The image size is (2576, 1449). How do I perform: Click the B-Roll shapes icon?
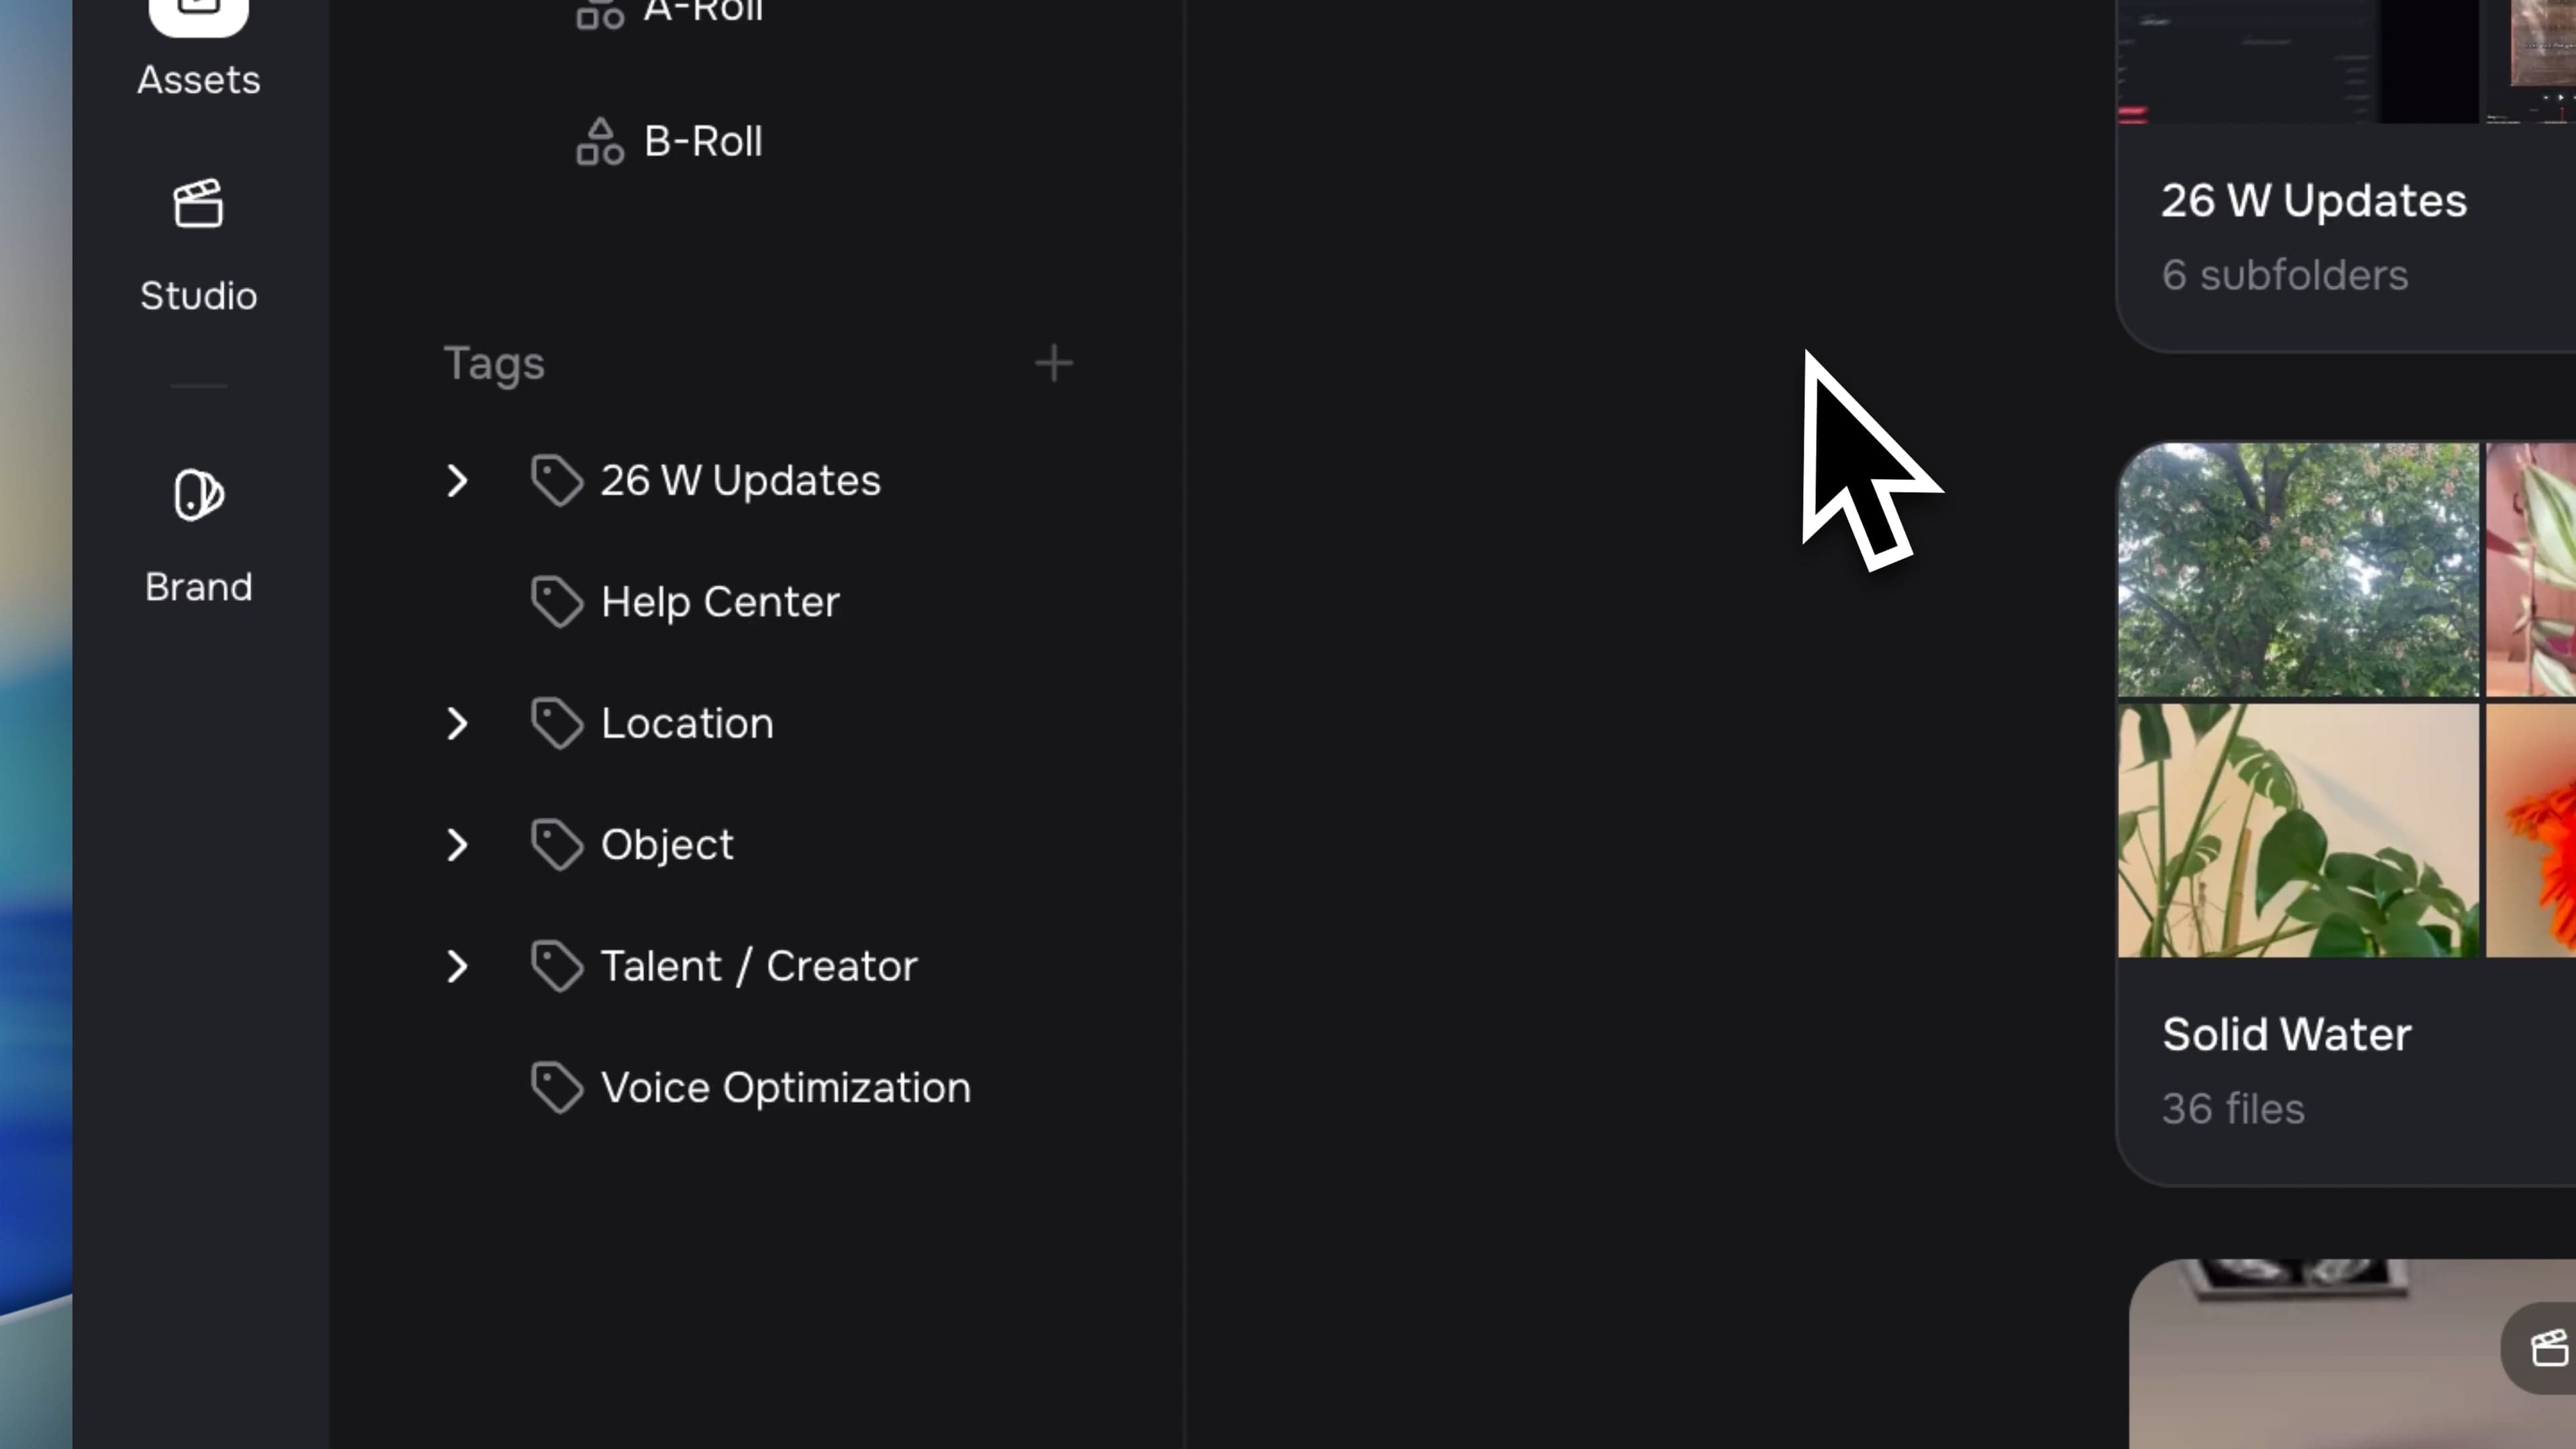click(x=600, y=141)
